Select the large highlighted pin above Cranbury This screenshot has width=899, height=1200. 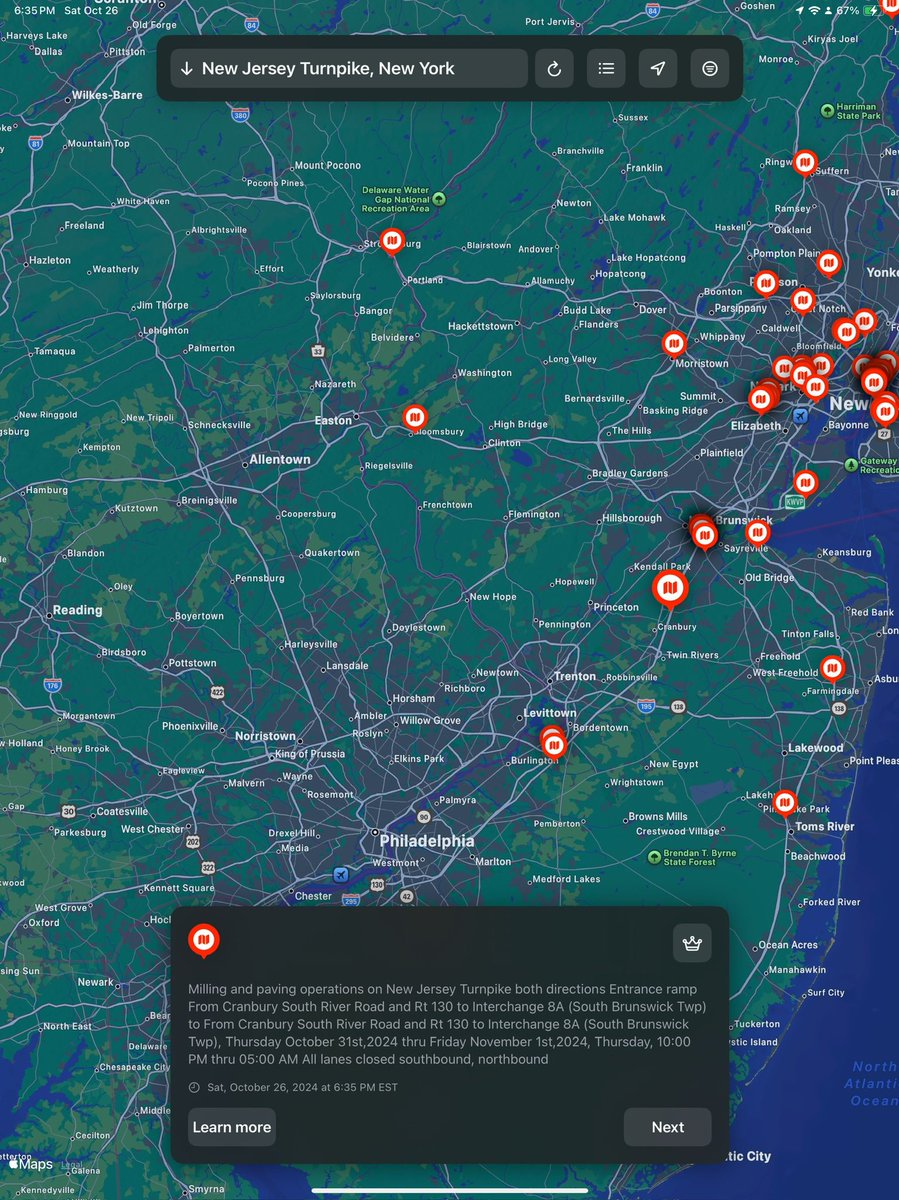[x=670, y=590]
